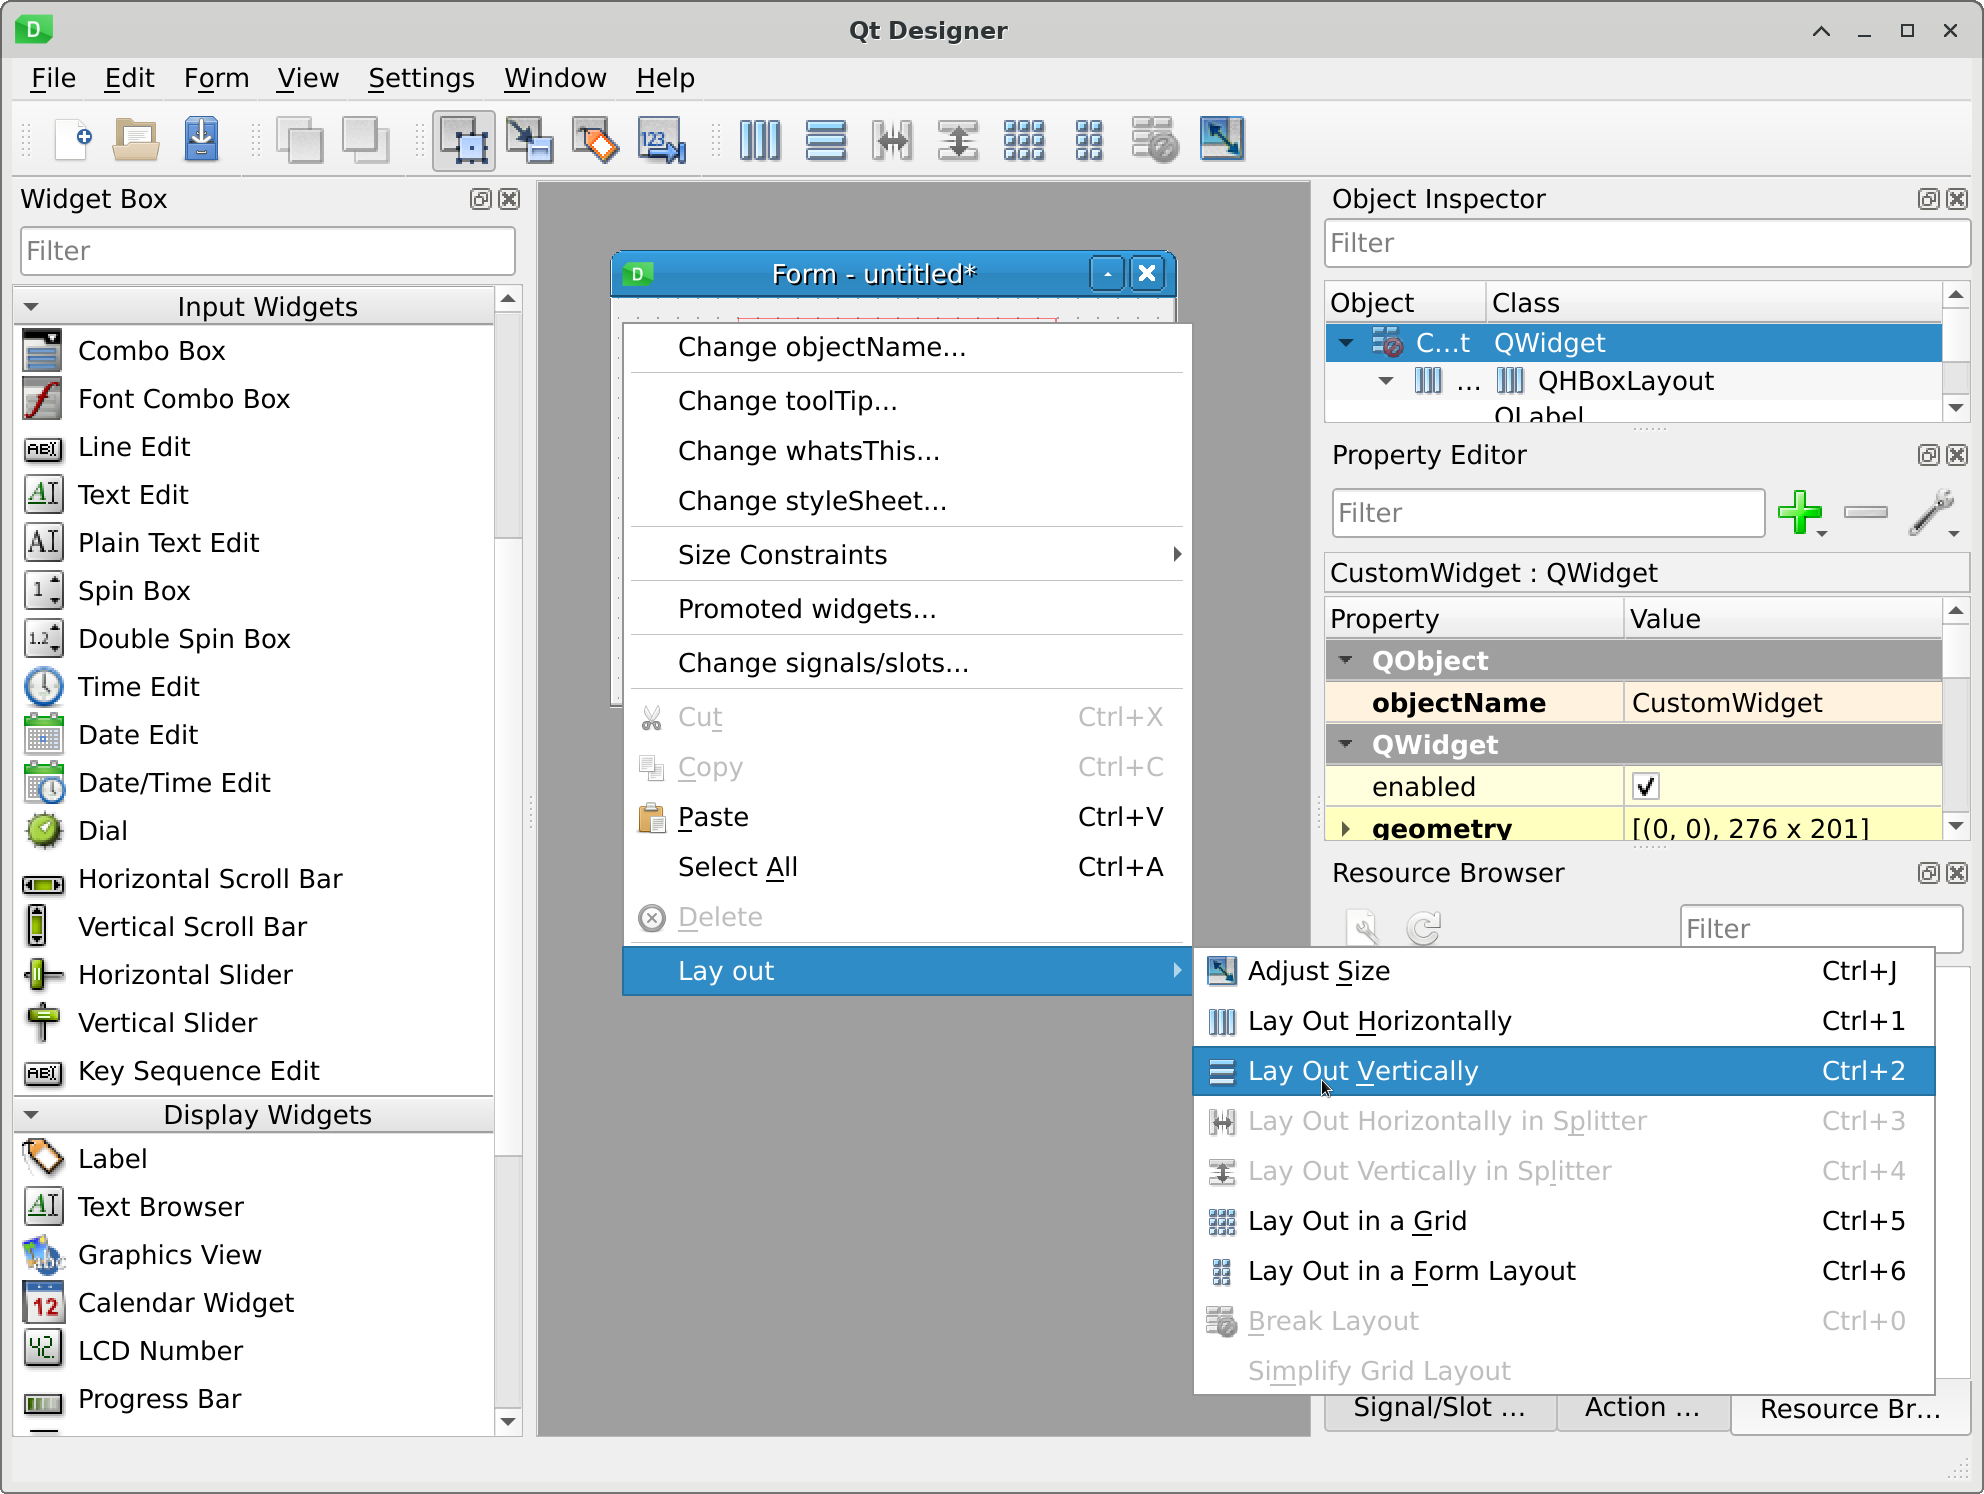Activate the Edit Buddies toolbar icon

596,140
